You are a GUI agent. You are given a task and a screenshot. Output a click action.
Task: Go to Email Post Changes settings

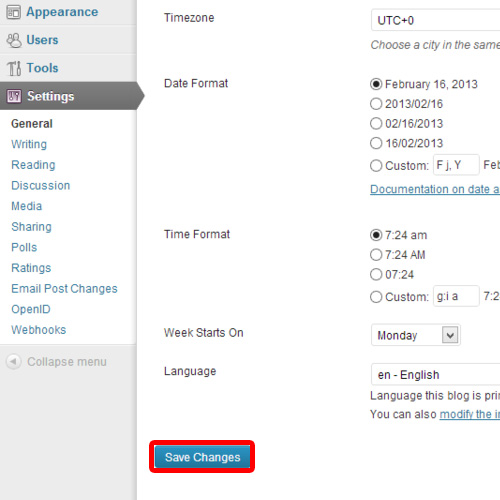coord(64,289)
